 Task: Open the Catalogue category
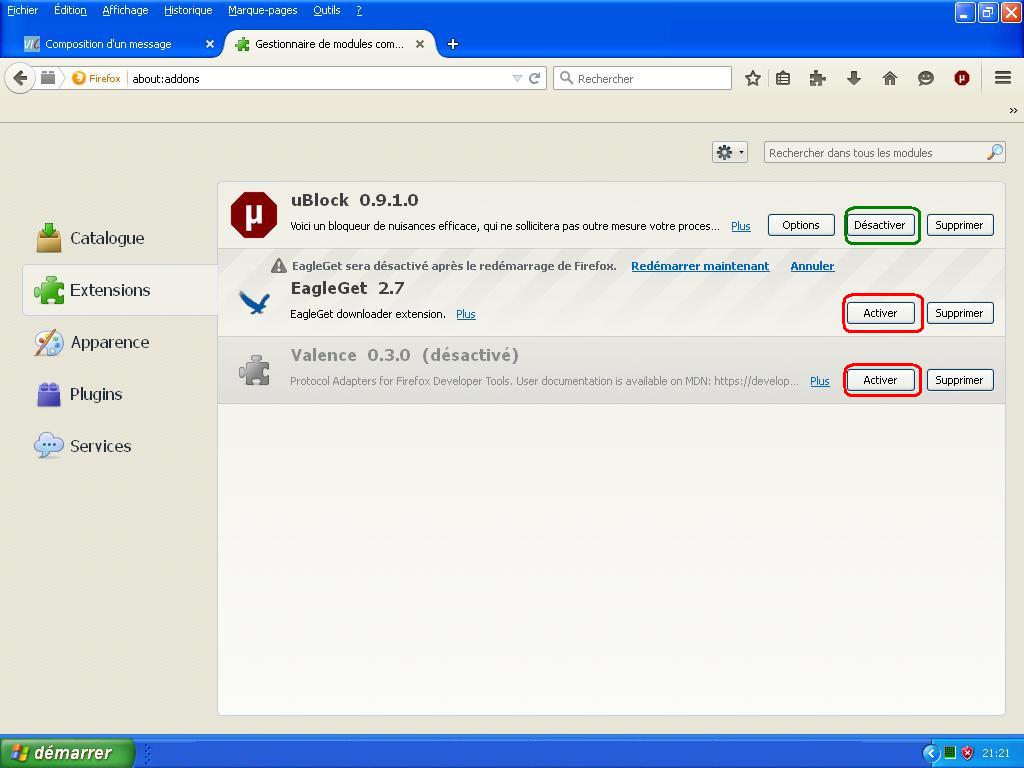tap(90, 238)
